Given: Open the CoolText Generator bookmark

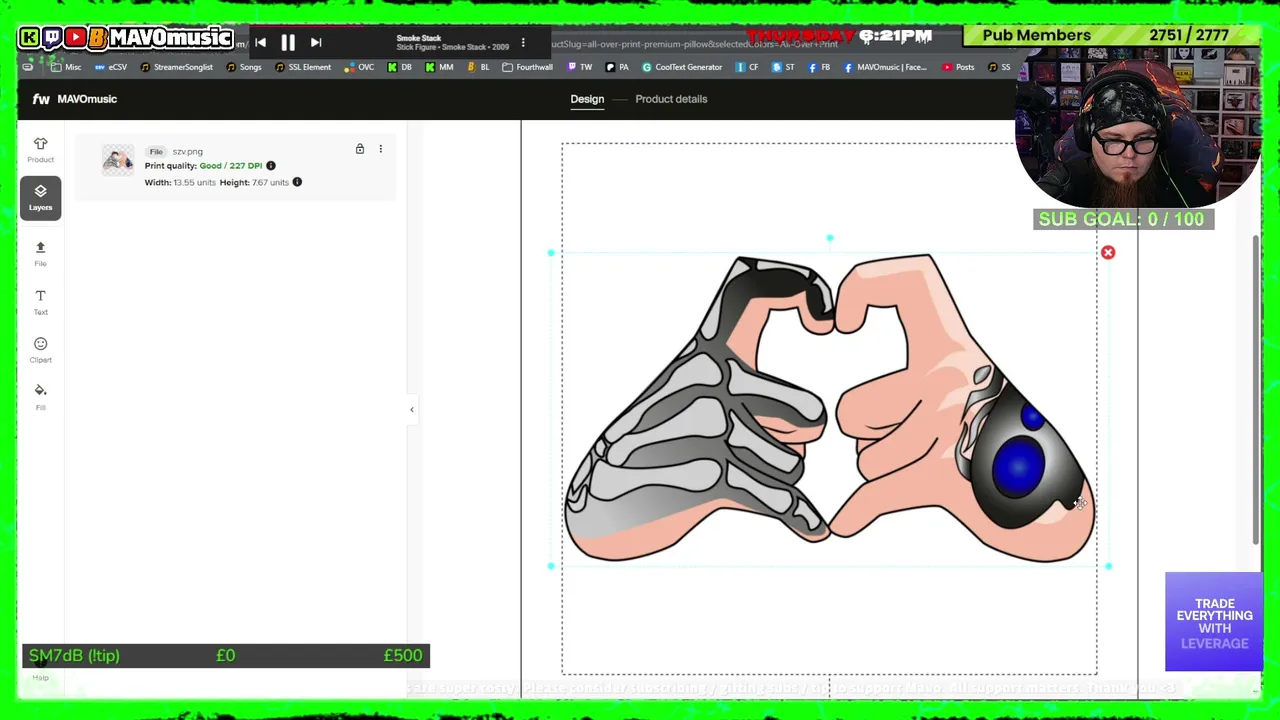Looking at the screenshot, I should coord(682,67).
